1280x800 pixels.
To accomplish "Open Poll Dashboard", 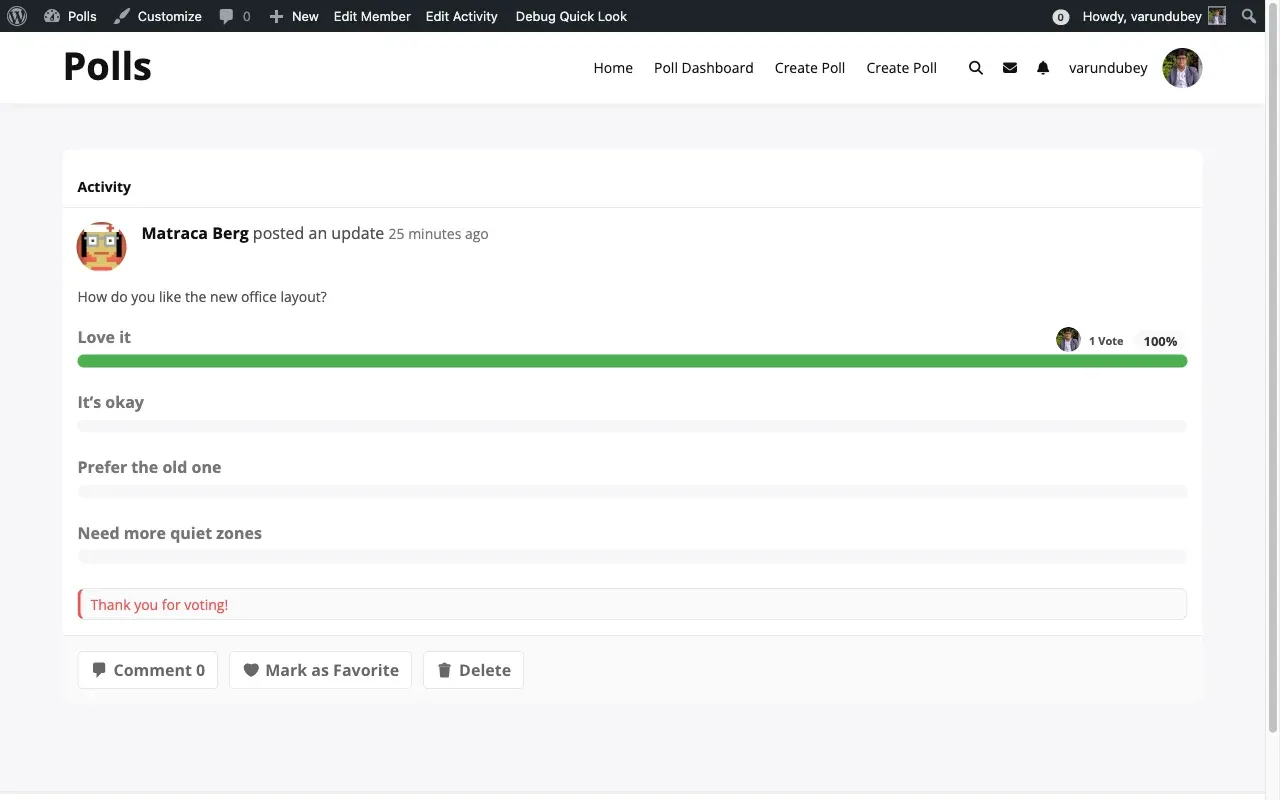I will pos(703,68).
